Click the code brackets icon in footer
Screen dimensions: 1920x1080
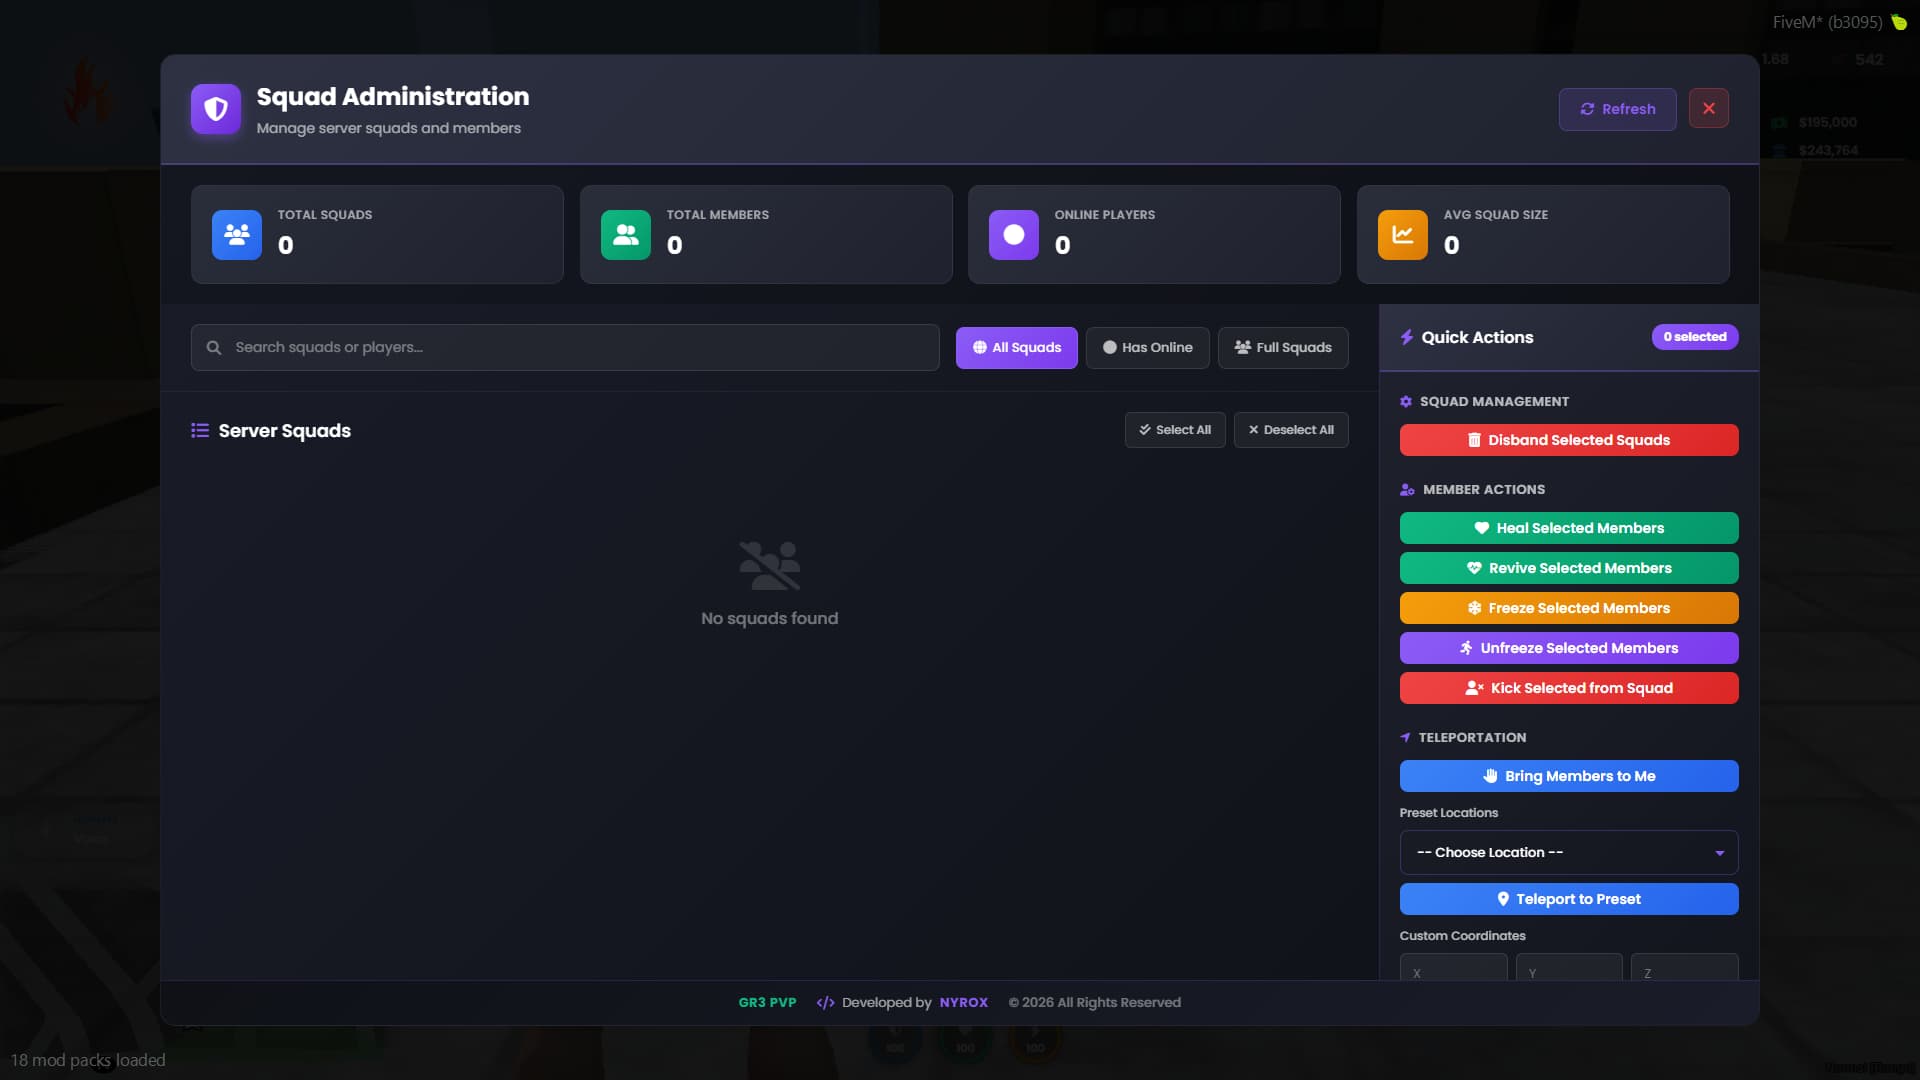tap(825, 1003)
